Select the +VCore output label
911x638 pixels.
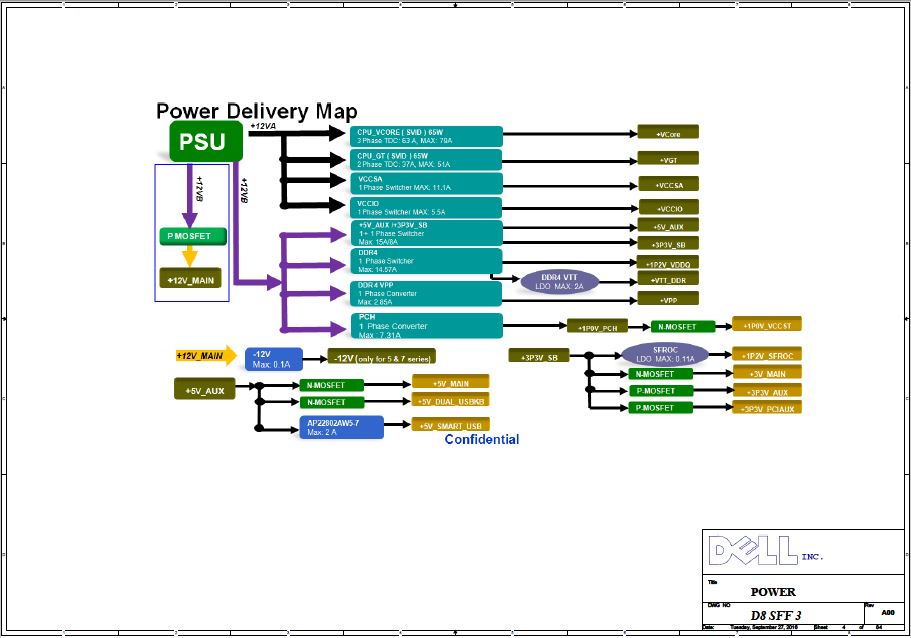[x=668, y=132]
